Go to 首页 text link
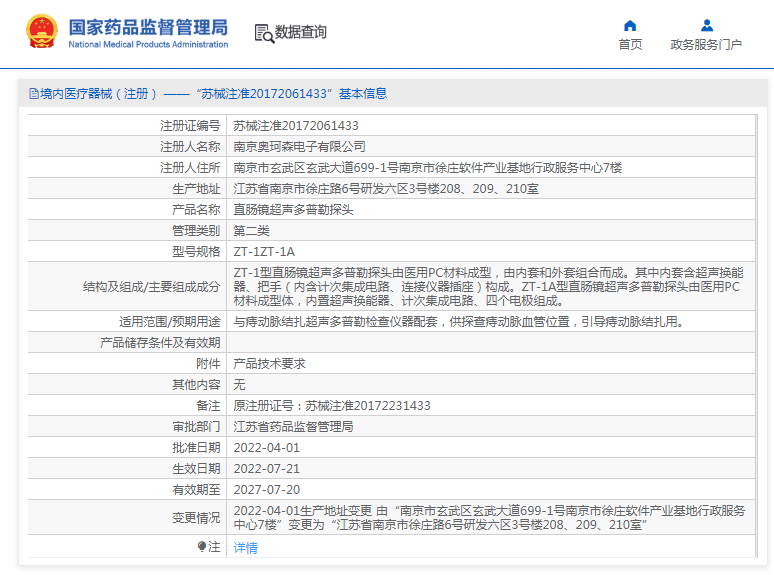 click(630, 45)
